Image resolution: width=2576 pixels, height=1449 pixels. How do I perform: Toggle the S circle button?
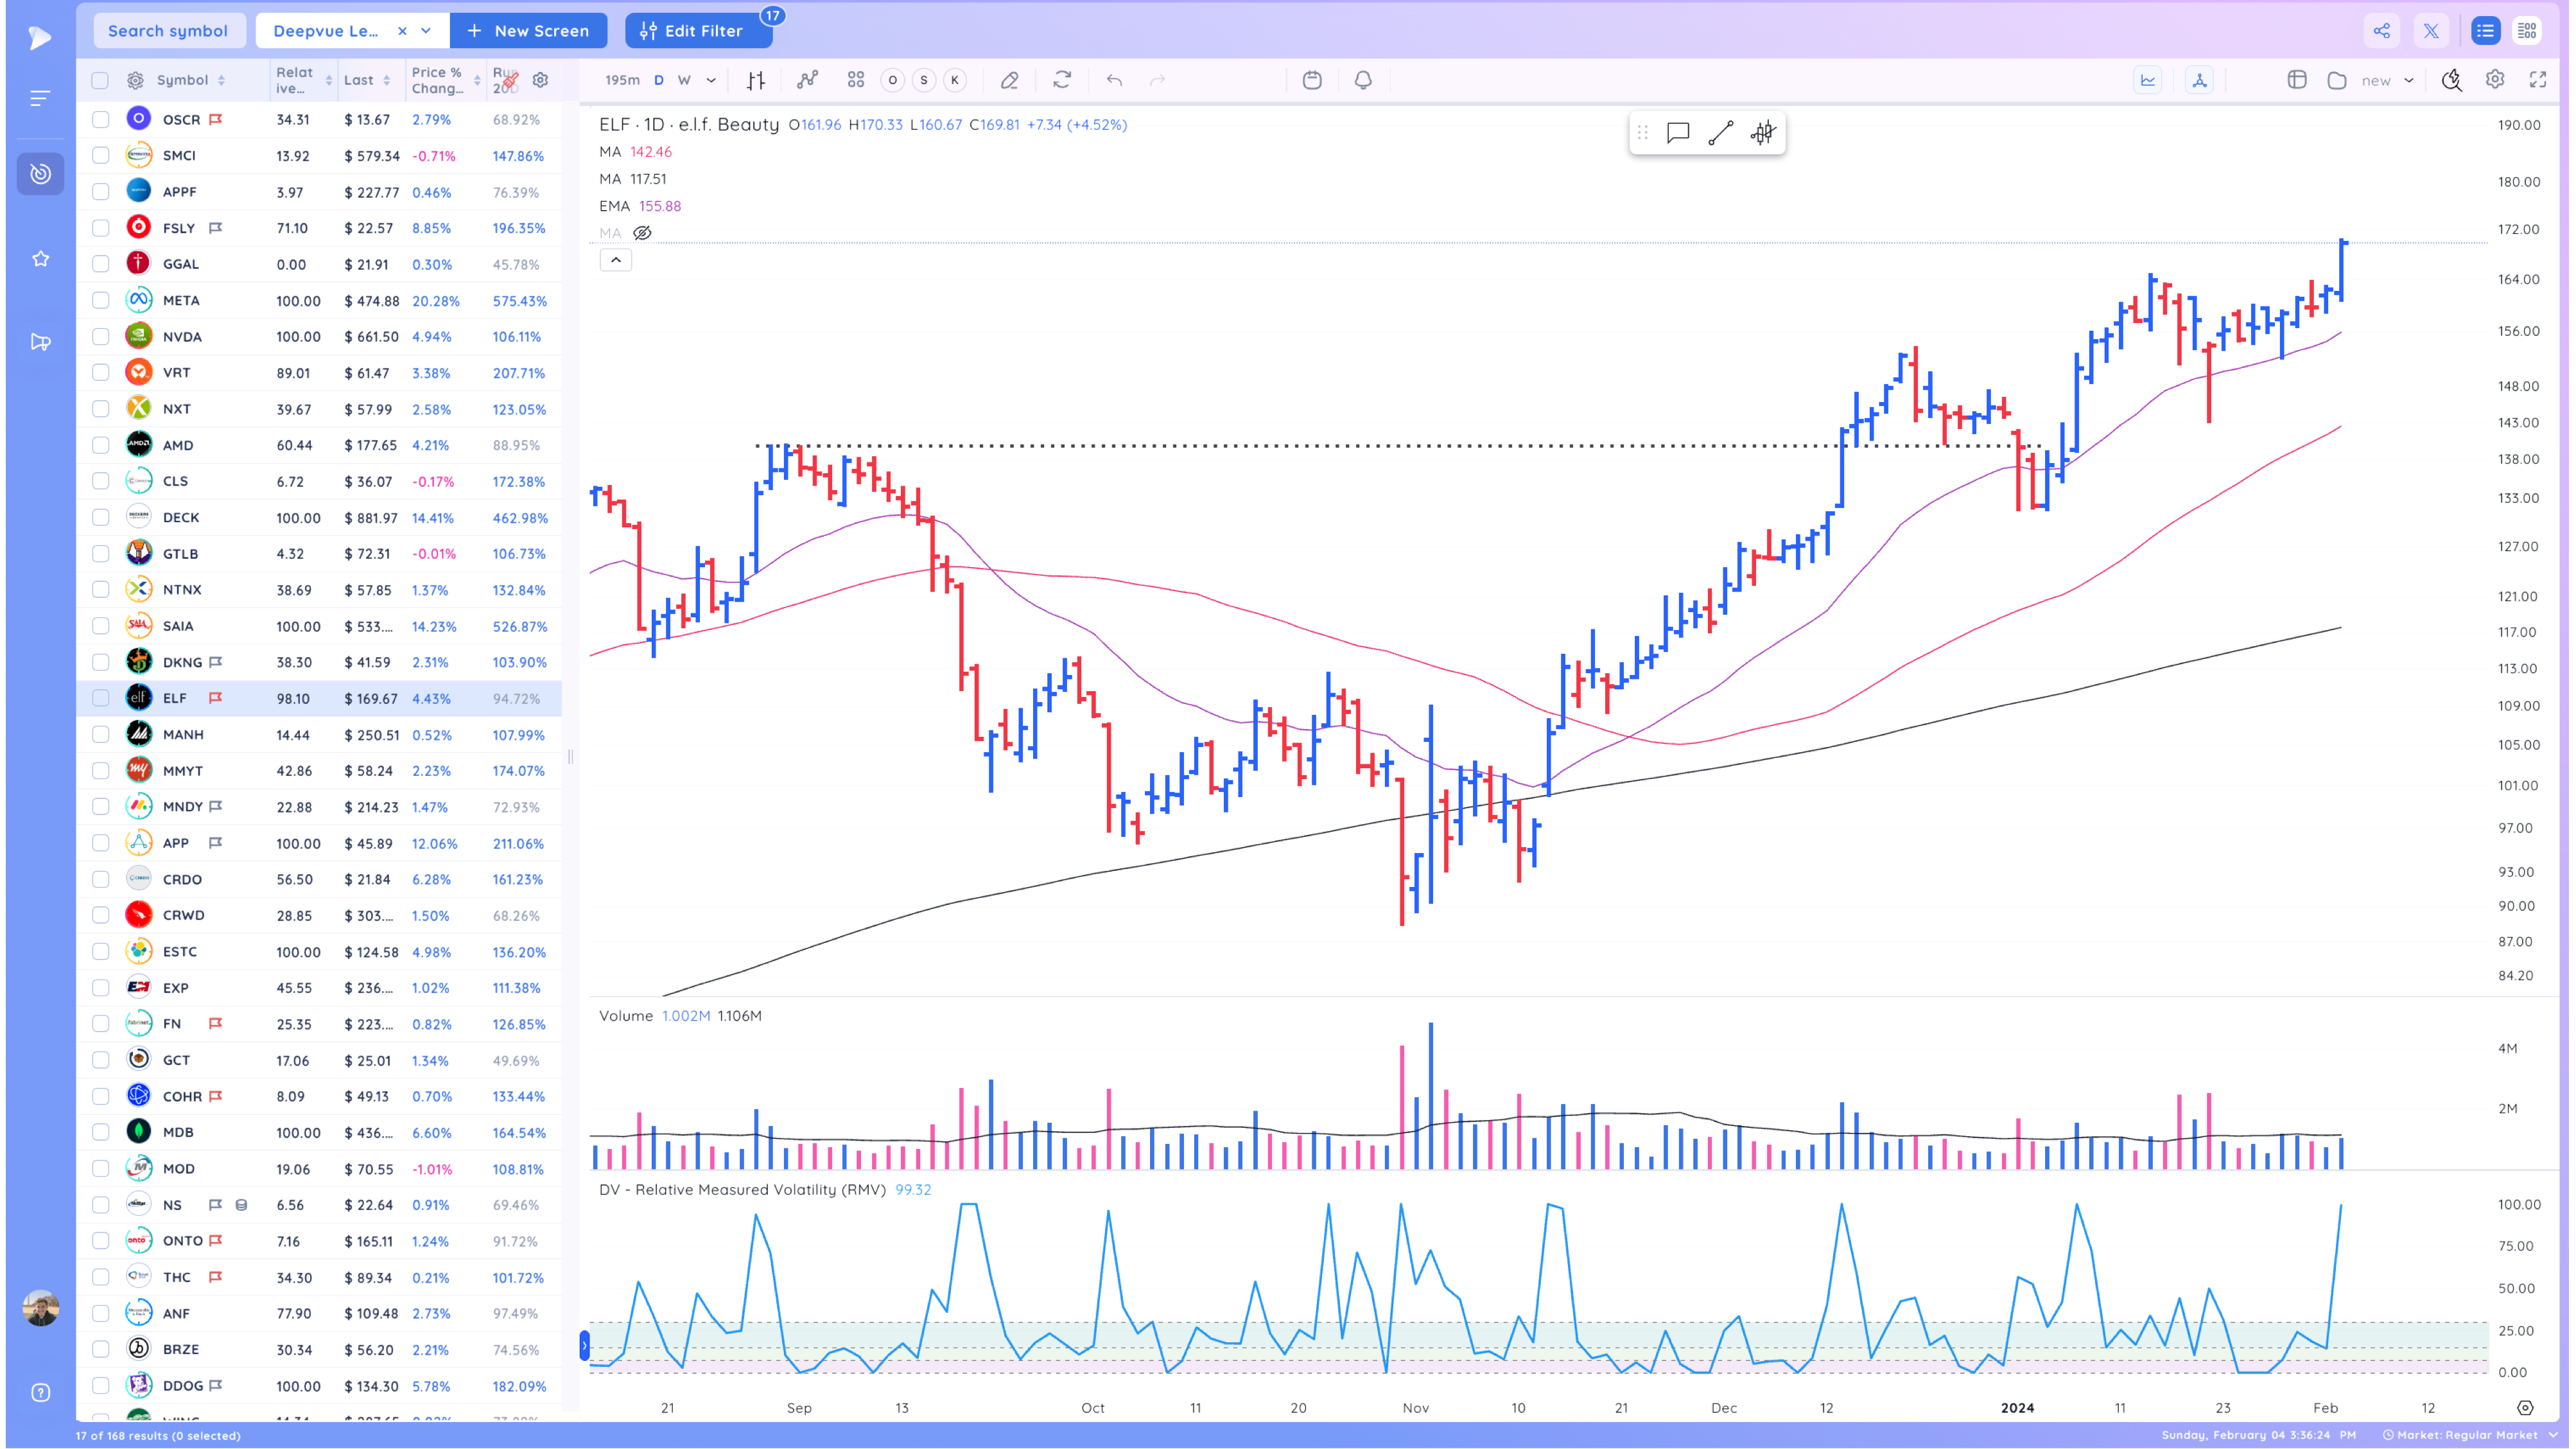coord(924,80)
